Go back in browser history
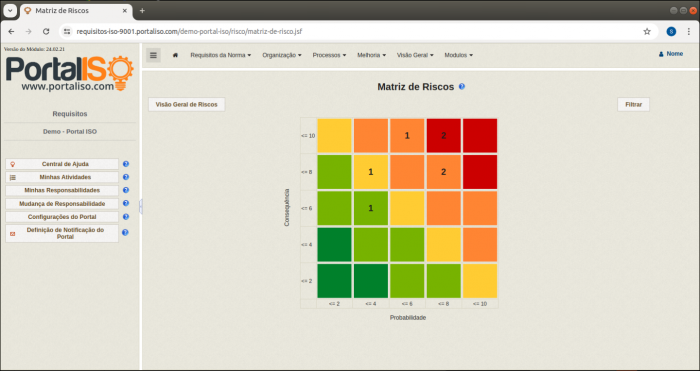This screenshot has height=371, width=700. [x=12, y=31]
